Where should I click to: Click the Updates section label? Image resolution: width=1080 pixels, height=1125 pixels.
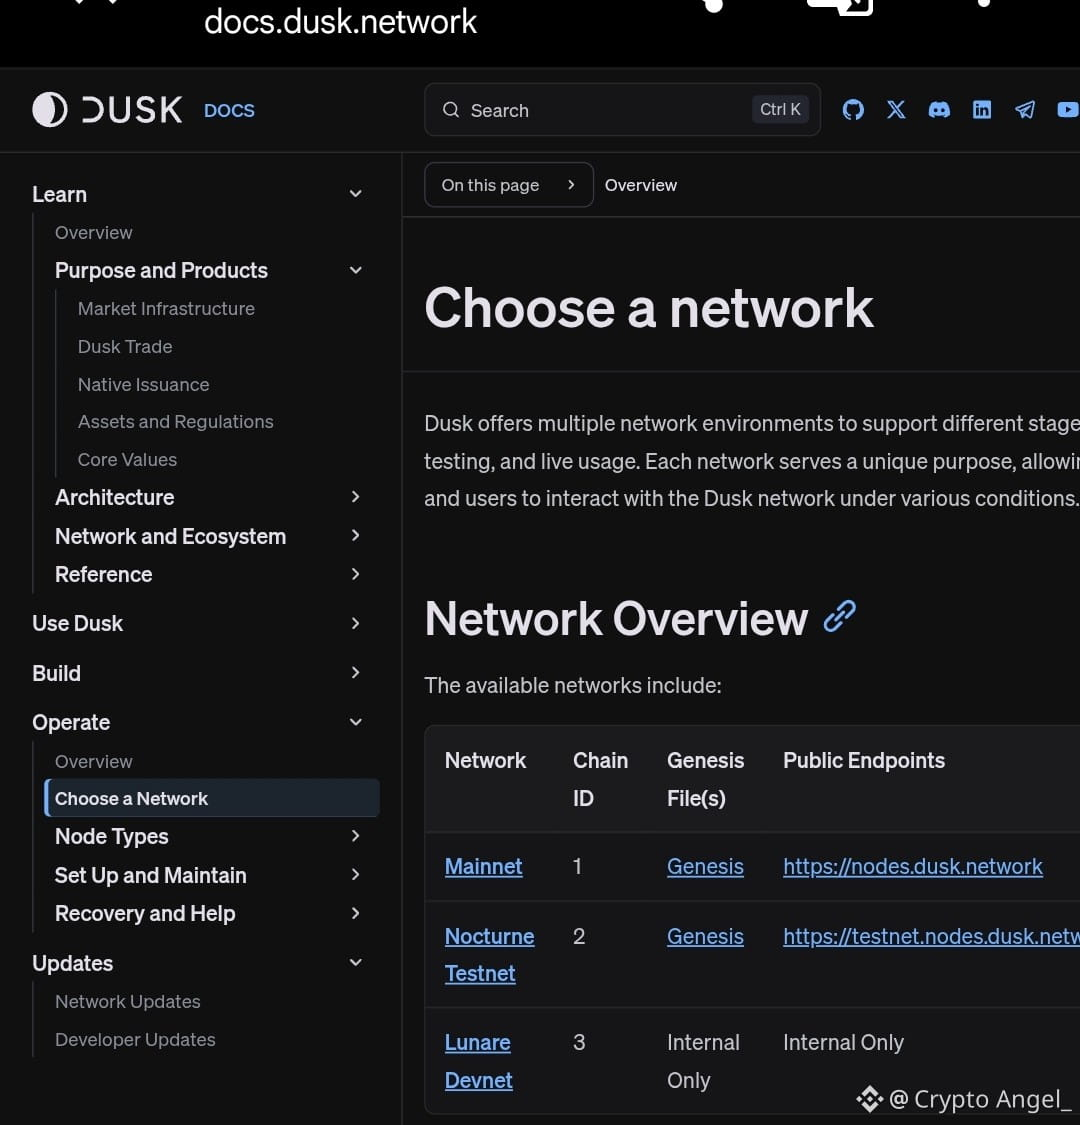[72, 963]
